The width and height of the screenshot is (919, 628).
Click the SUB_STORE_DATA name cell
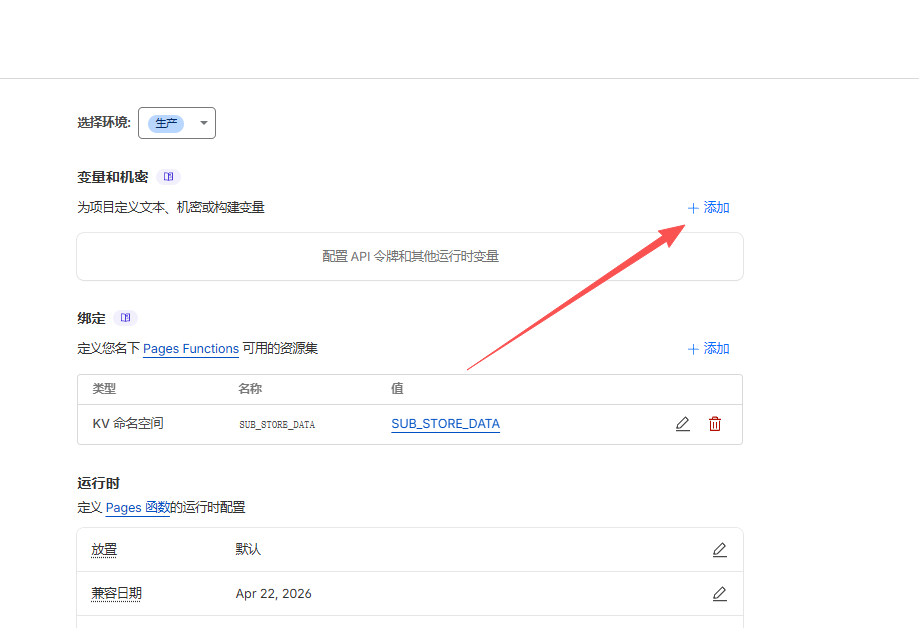tap(277, 425)
